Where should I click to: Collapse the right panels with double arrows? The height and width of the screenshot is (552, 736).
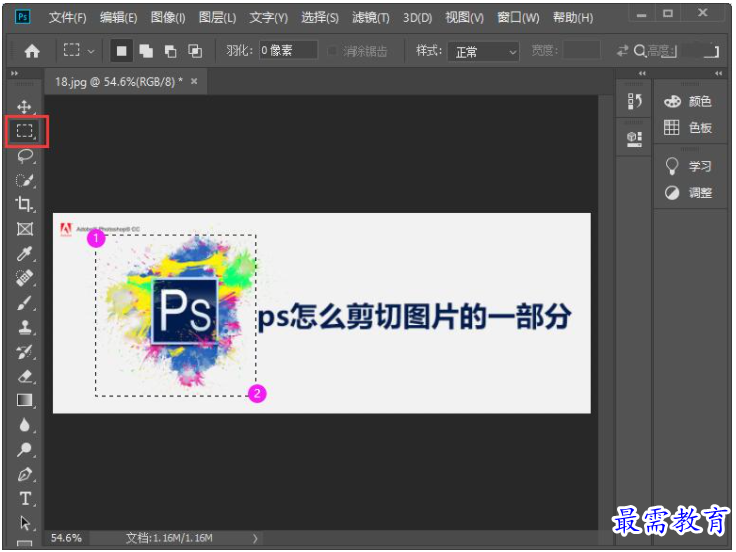click(x=718, y=73)
